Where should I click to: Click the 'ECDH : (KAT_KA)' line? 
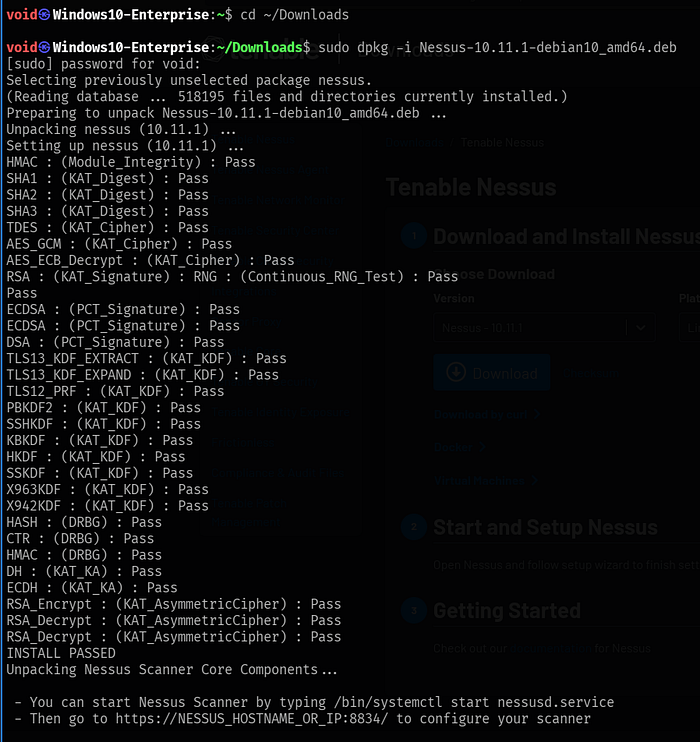[92, 588]
